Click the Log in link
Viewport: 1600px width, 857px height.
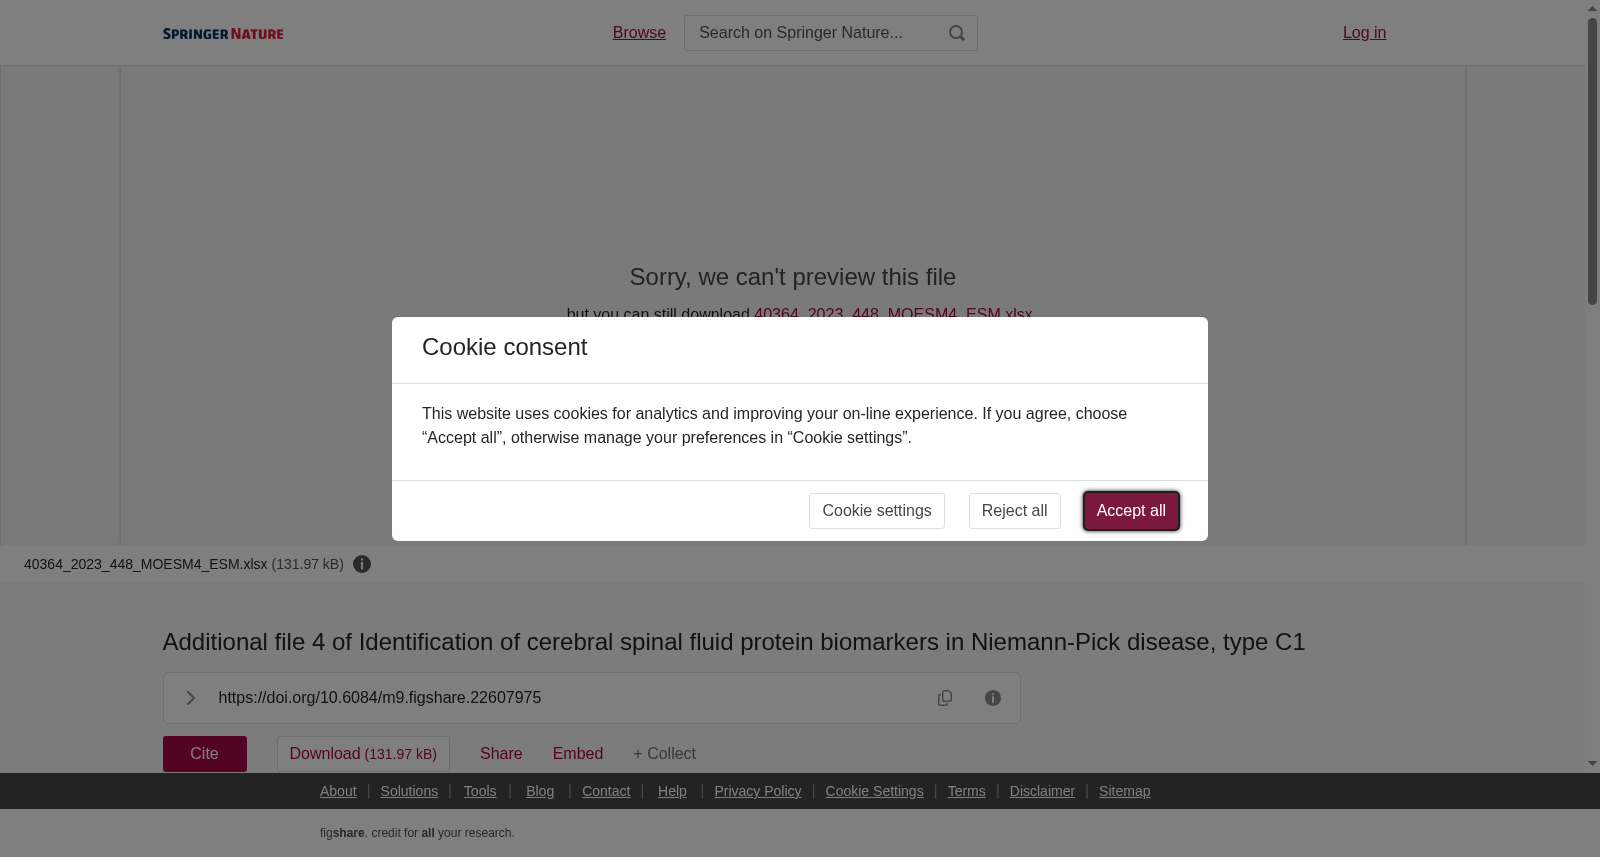tap(1364, 33)
